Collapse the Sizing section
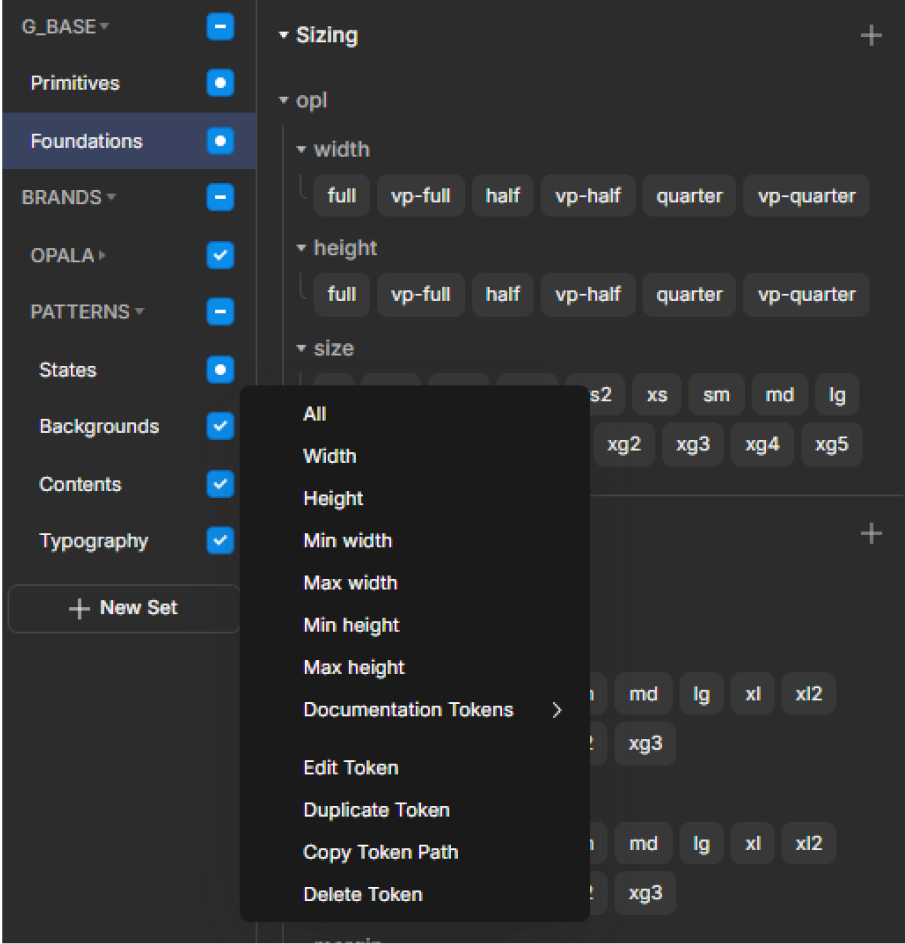The height and width of the screenshot is (944, 905). click(284, 36)
